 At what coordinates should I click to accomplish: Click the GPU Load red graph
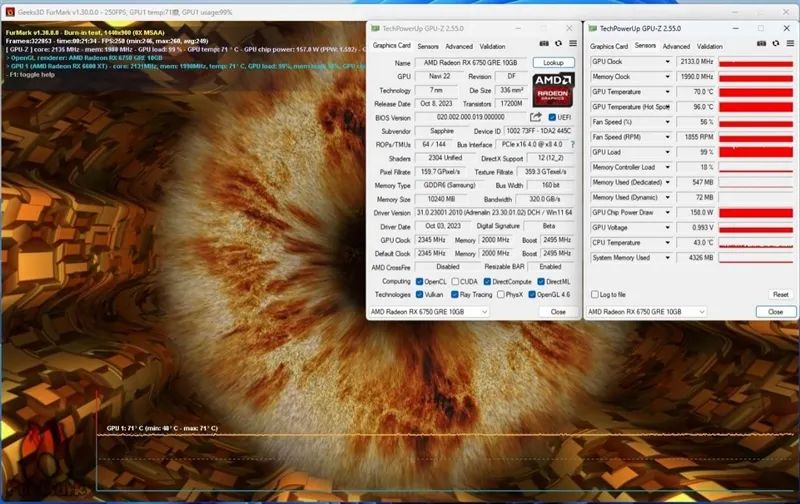(x=756, y=152)
